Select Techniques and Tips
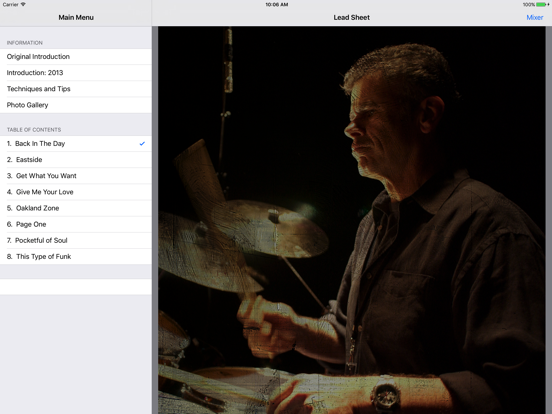The height and width of the screenshot is (414, 552). [76, 89]
